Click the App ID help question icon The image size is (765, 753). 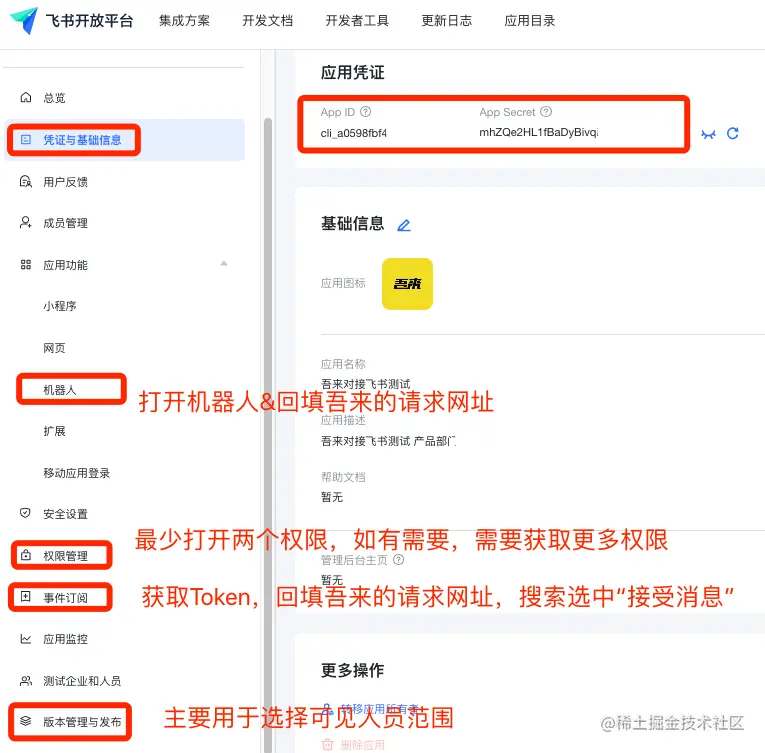click(365, 112)
